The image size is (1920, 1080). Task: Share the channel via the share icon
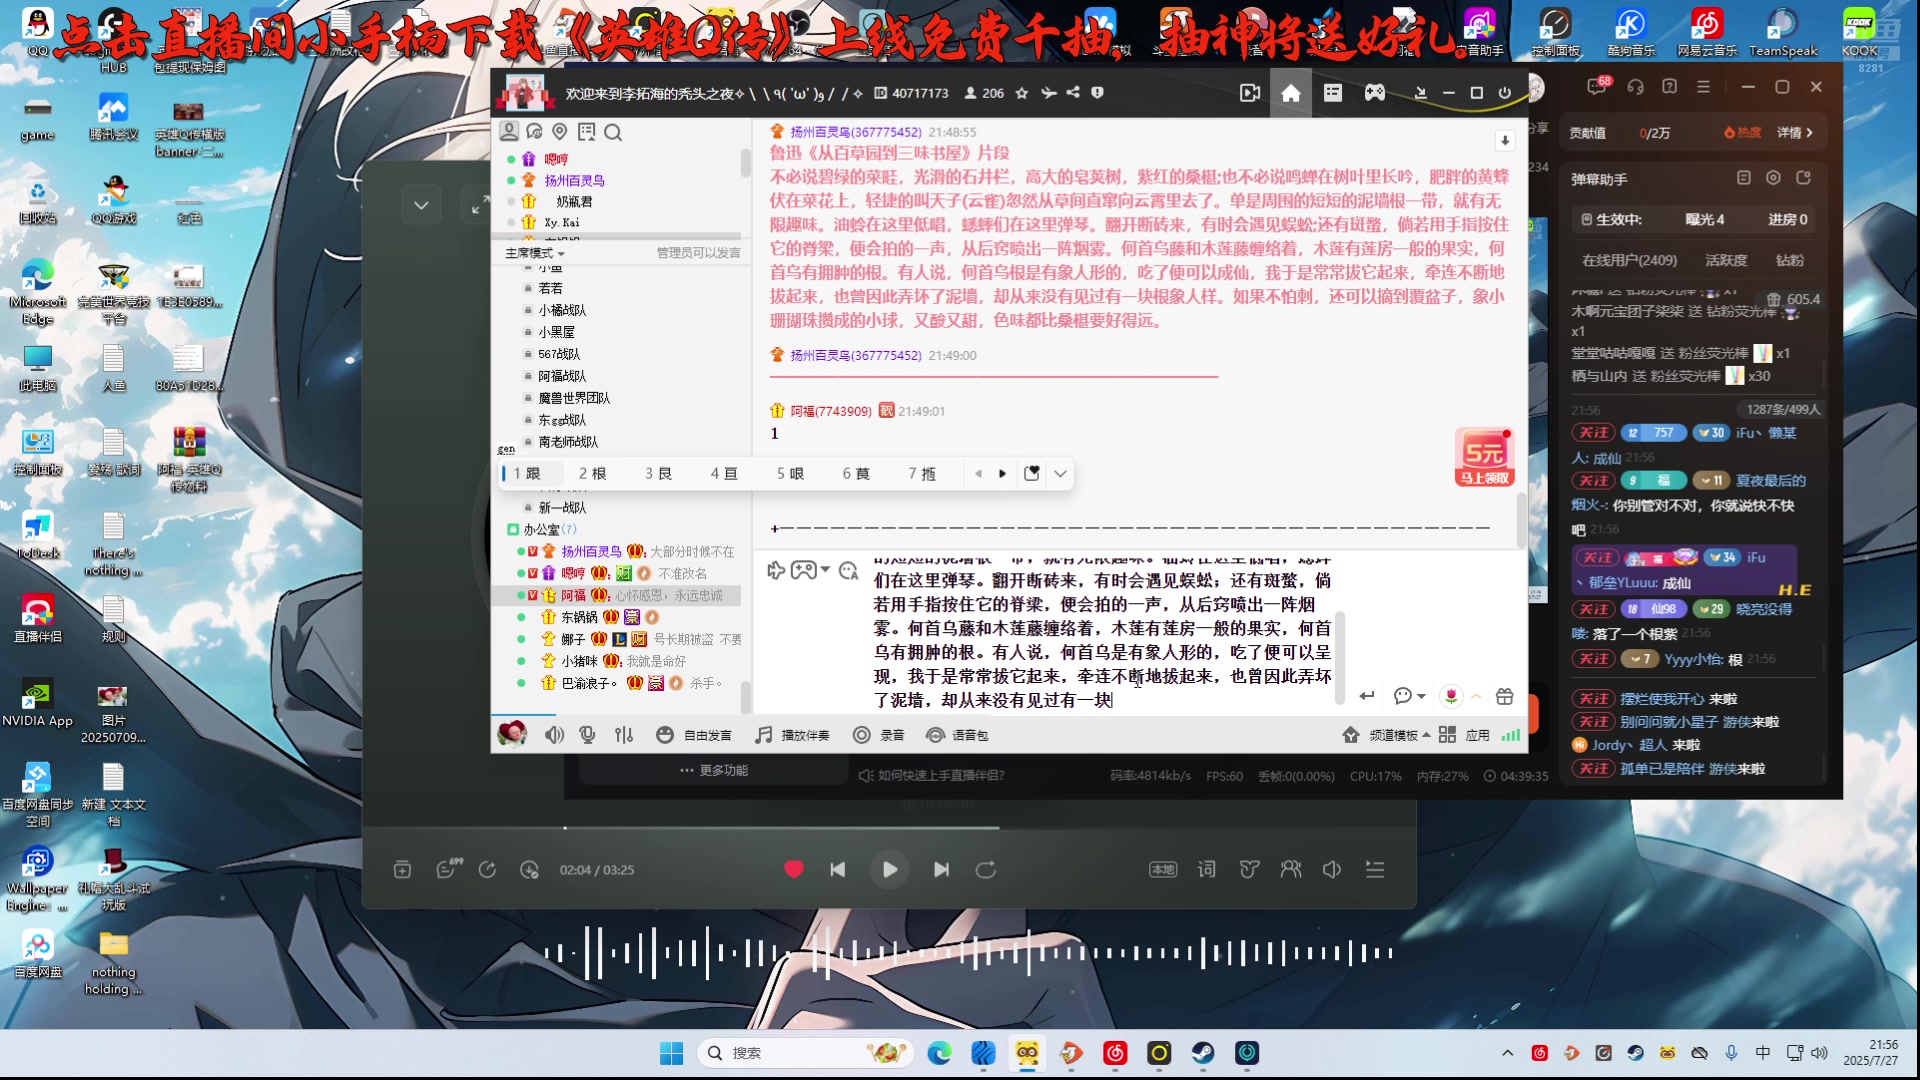tap(1073, 92)
